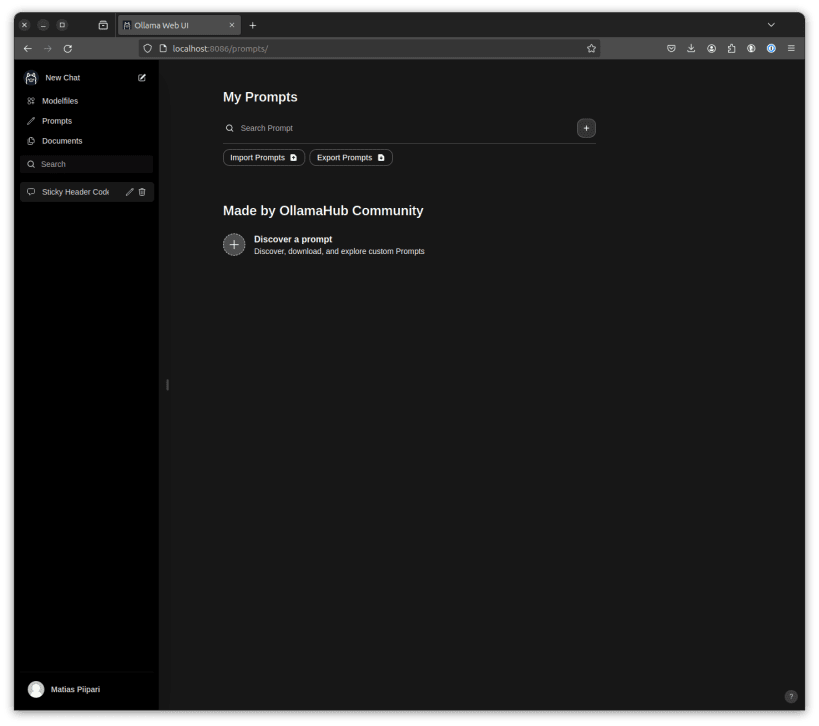Delete the Sticky Header Code chat

click(x=141, y=191)
